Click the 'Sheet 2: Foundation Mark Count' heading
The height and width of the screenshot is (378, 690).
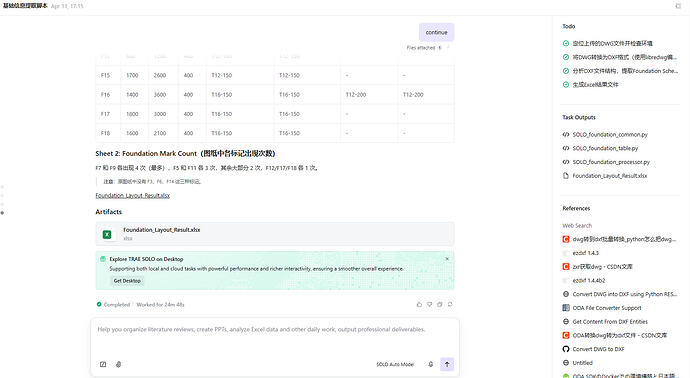click(x=185, y=153)
